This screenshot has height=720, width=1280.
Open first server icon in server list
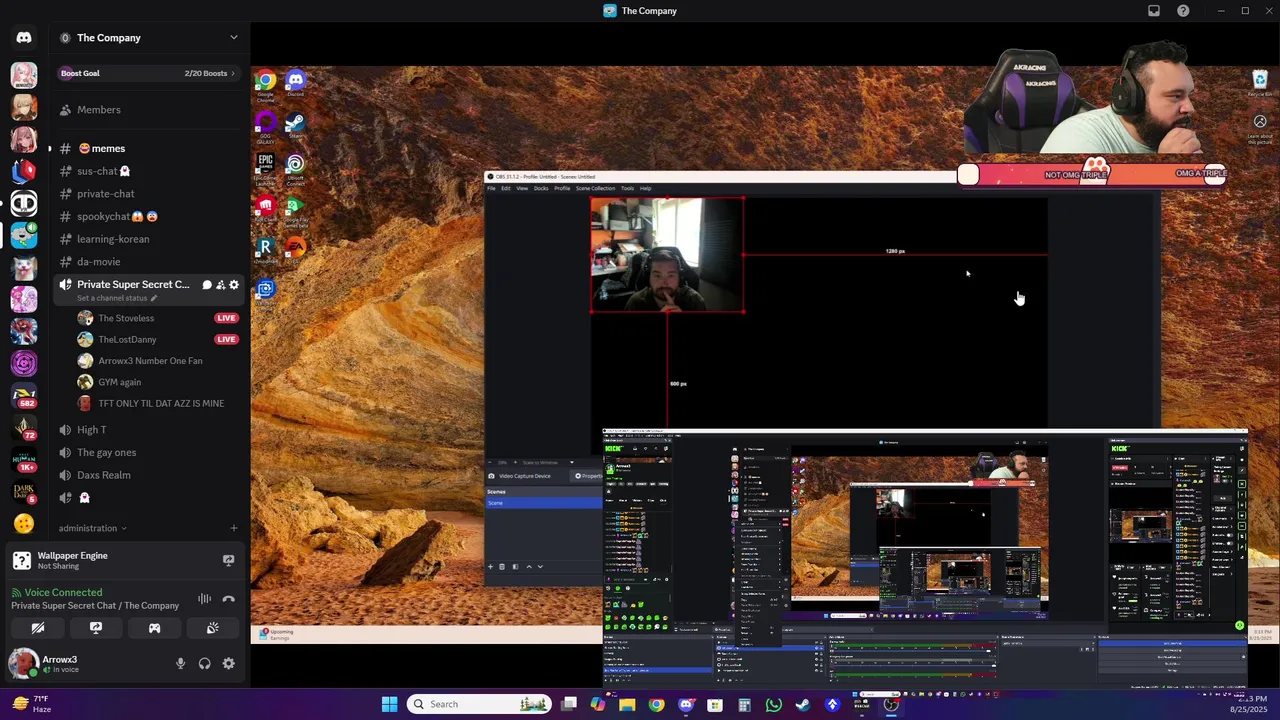(24, 75)
